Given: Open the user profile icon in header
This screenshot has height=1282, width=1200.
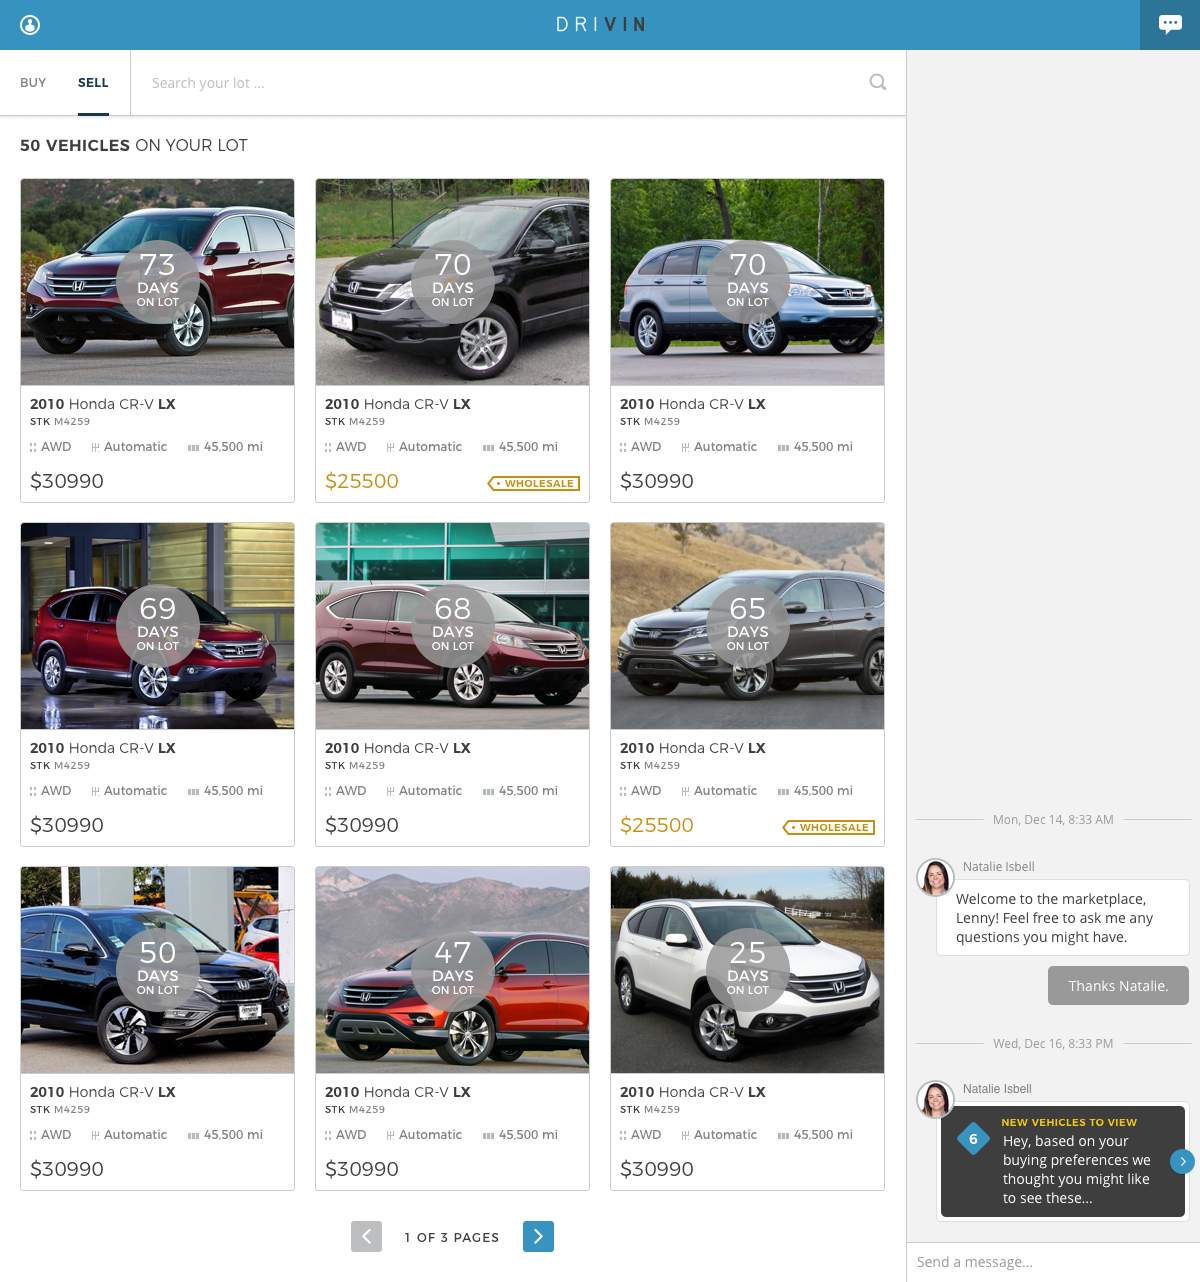Looking at the screenshot, I should 30,25.
